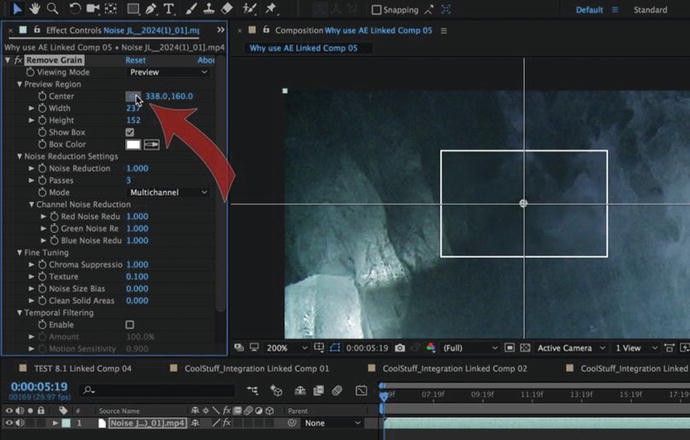Viewport: 690px width, 440px height.
Task: Switch to CoolStuff_Integration Linked Comp 02 tab
Action: (455, 369)
